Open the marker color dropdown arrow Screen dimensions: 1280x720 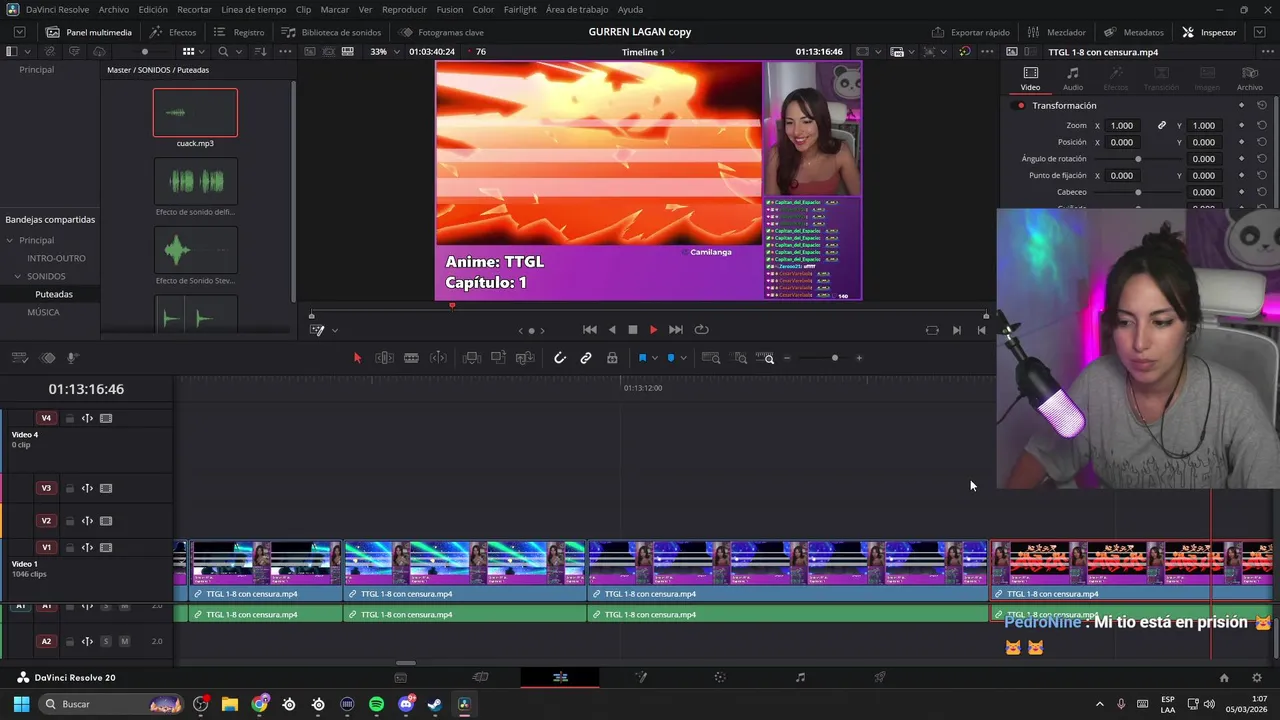(683, 358)
